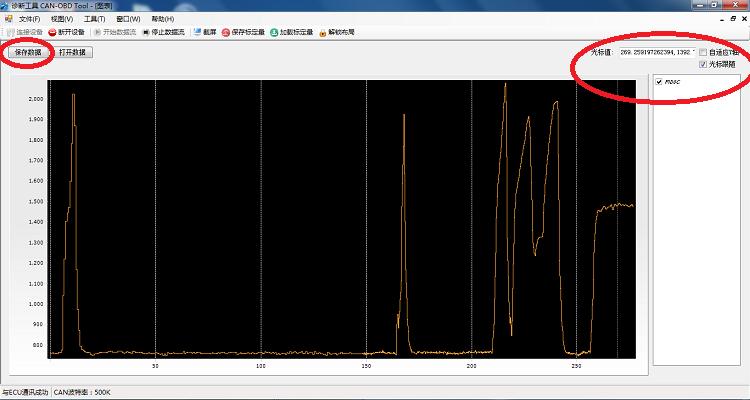
Task: Open the 视图(V) menu
Action: click(62, 19)
